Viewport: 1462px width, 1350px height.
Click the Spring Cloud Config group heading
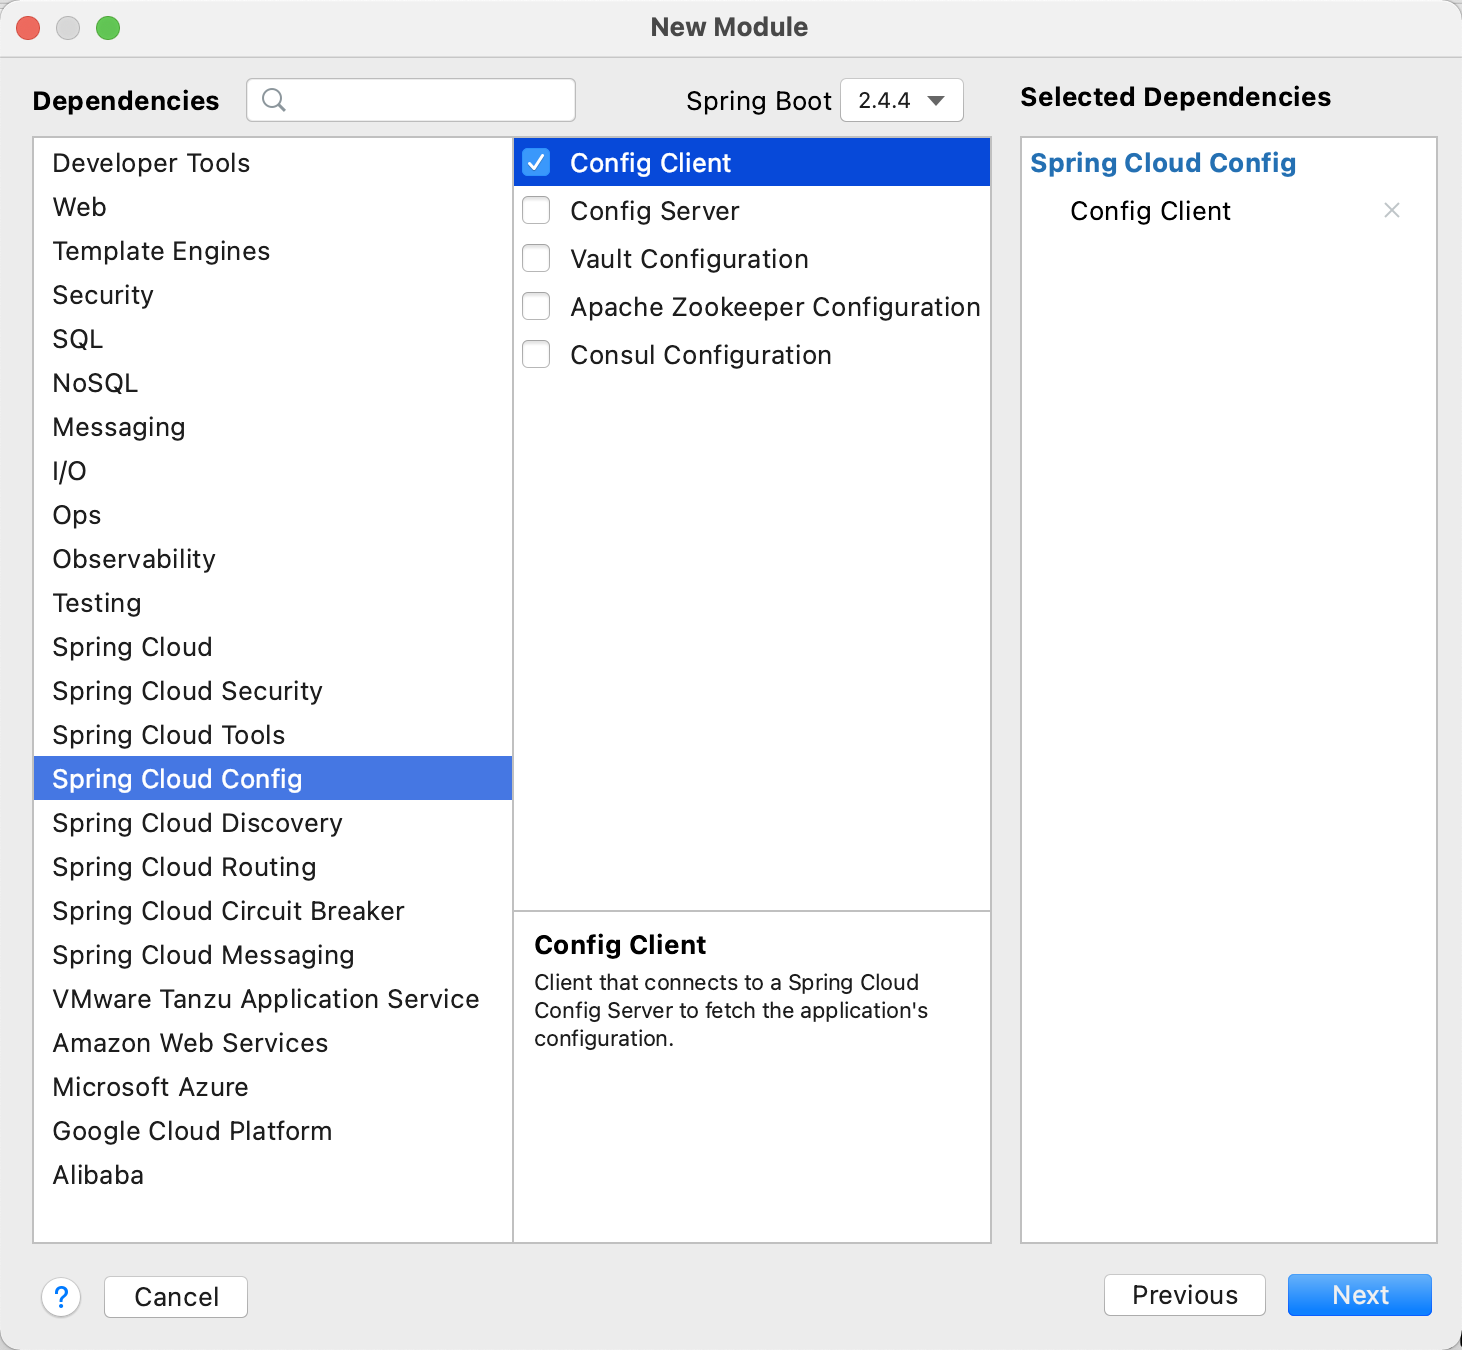1163,163
